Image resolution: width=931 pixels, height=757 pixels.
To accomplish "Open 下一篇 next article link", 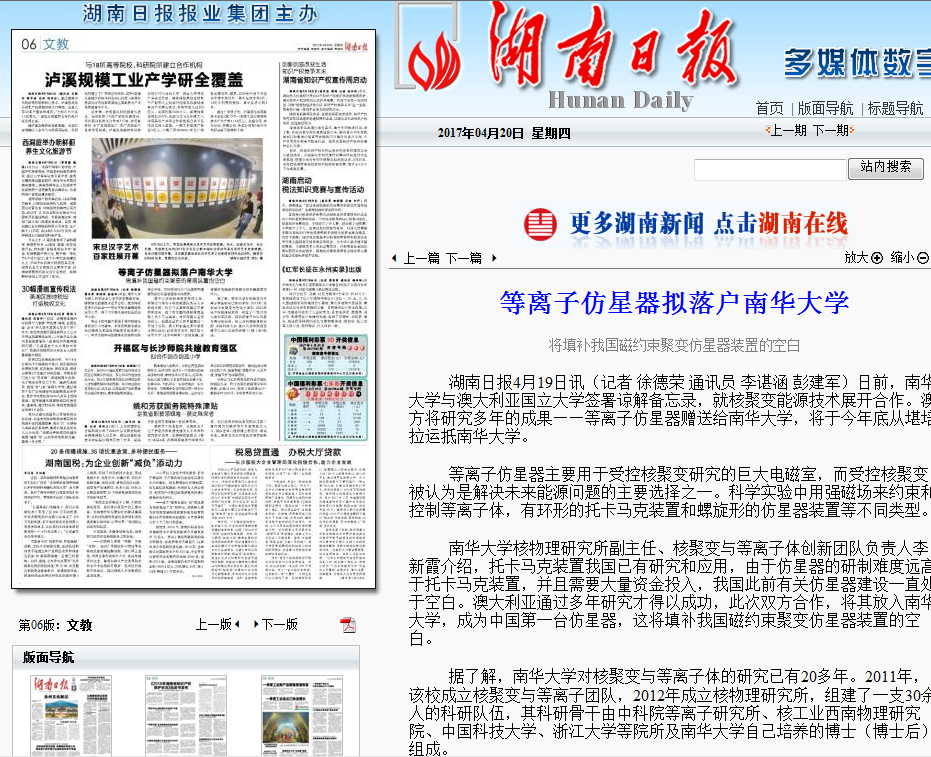I will point(464,258).
